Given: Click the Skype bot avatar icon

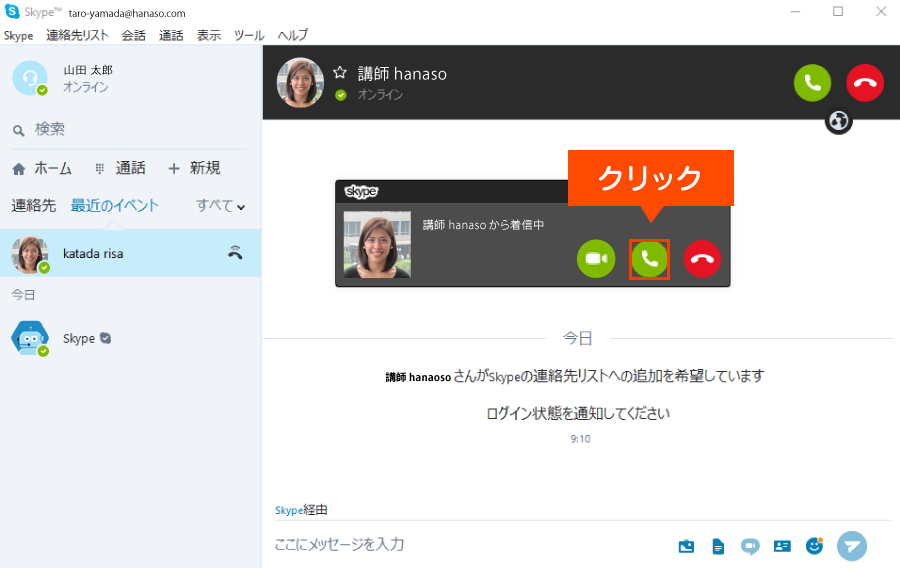Looking at the screenshot, I should (30, 339).
